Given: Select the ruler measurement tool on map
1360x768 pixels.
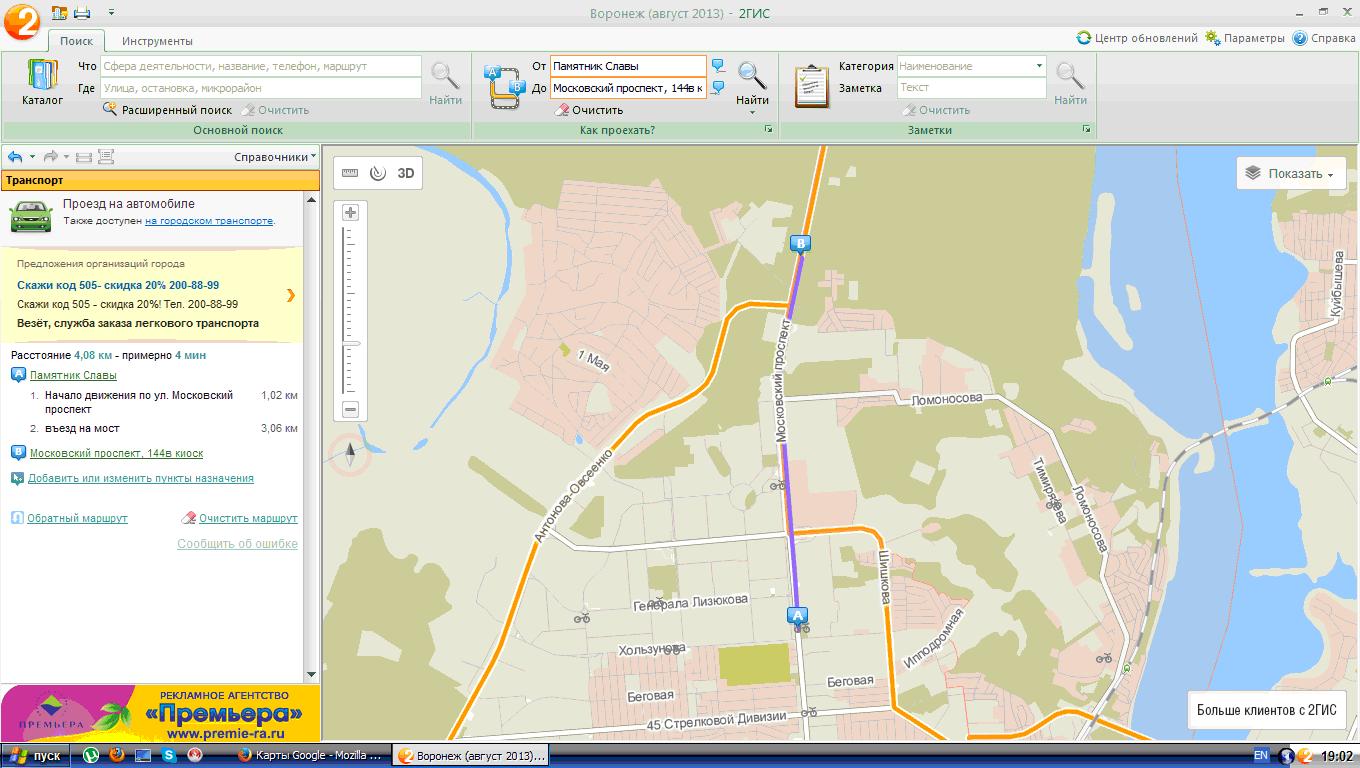Looking at the screenshot, I should 350,173.
